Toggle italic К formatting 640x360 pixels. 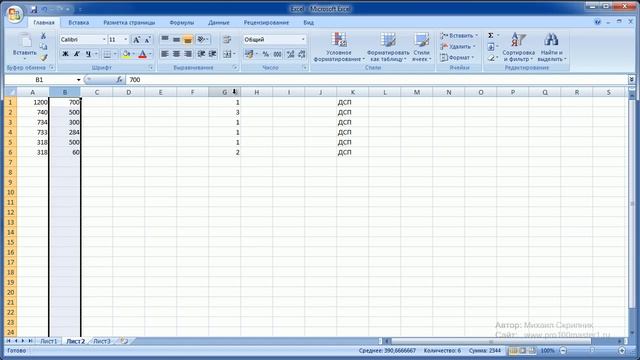click(x=77, y=54)
